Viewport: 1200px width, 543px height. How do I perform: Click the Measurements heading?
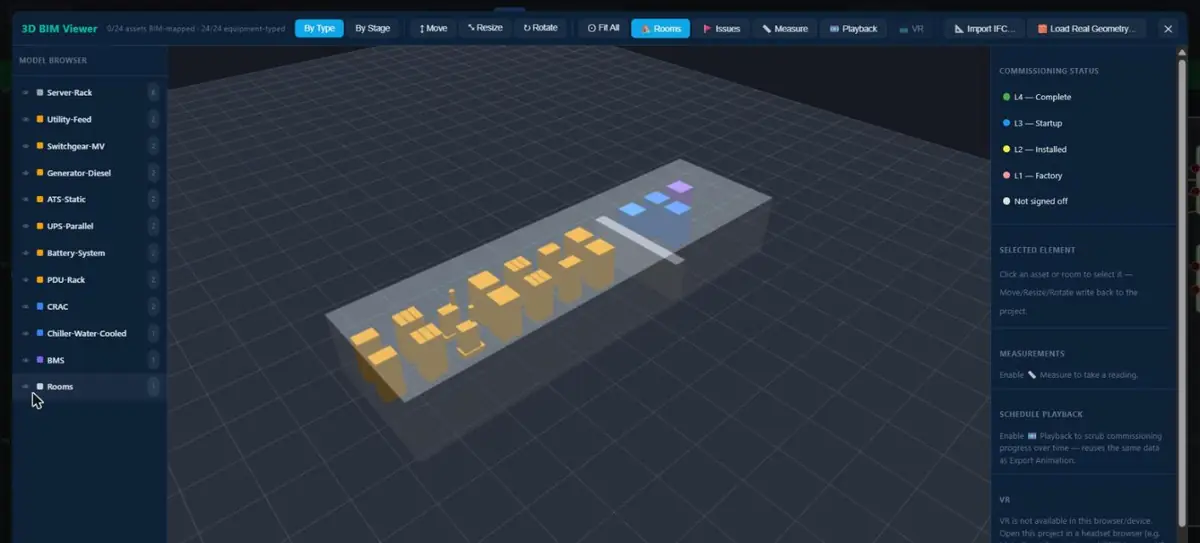1031,353
